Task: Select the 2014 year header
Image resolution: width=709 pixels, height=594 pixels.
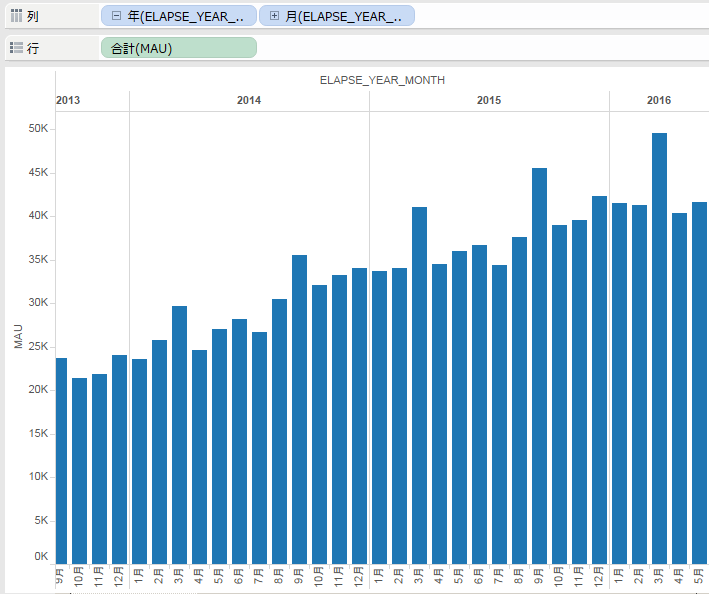Action: point(249,100)
